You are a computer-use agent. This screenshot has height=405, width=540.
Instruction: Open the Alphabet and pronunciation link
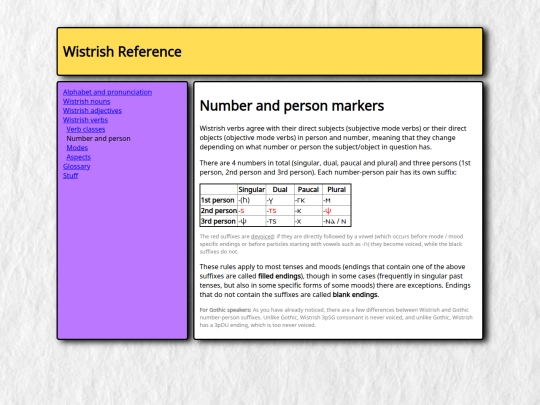coord(107,92)
